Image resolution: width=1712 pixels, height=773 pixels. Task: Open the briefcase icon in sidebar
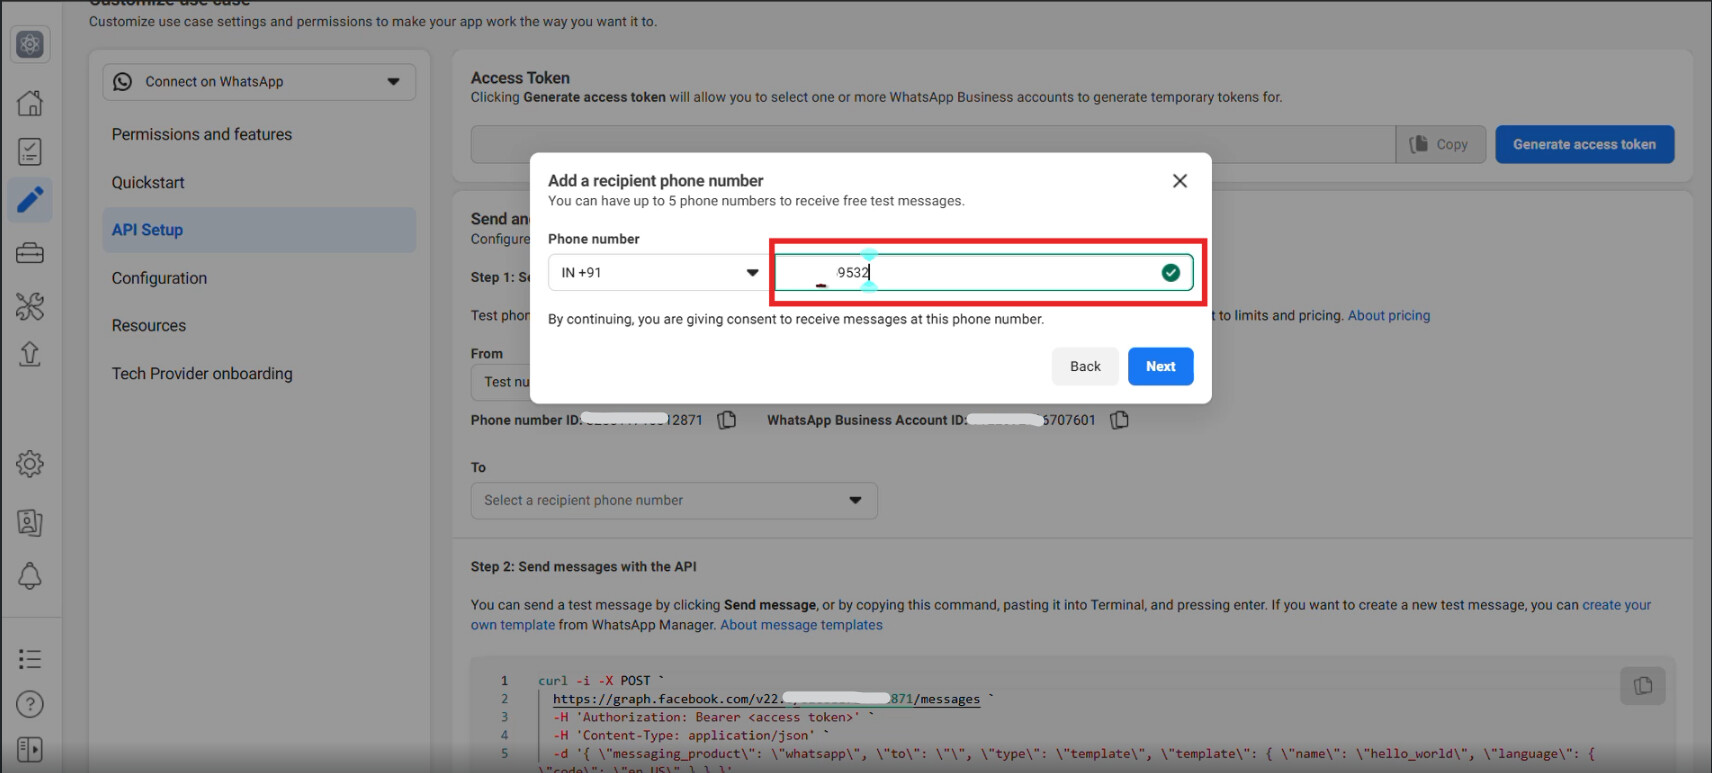click(30, 253)
